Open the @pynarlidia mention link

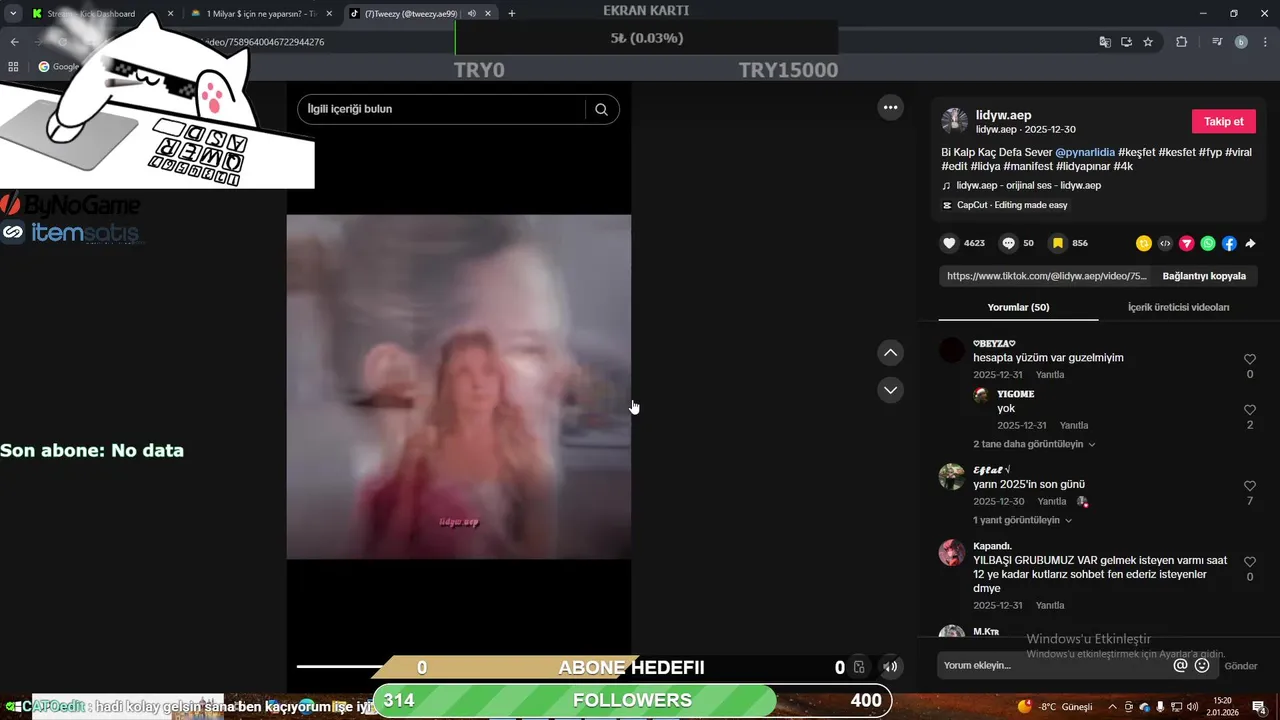tap(1085, 152)
